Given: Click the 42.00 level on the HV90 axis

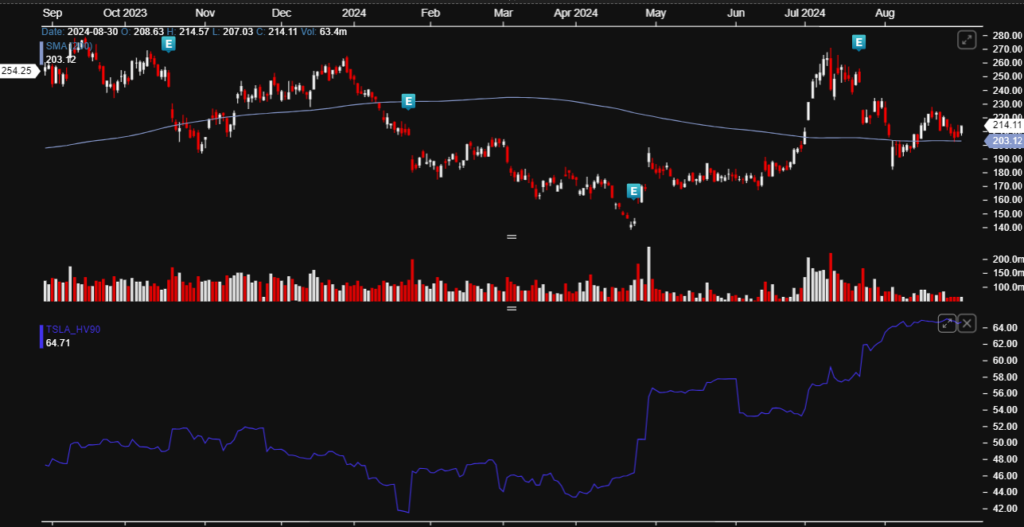Looking at the screenshot, I should [1006, 508].
